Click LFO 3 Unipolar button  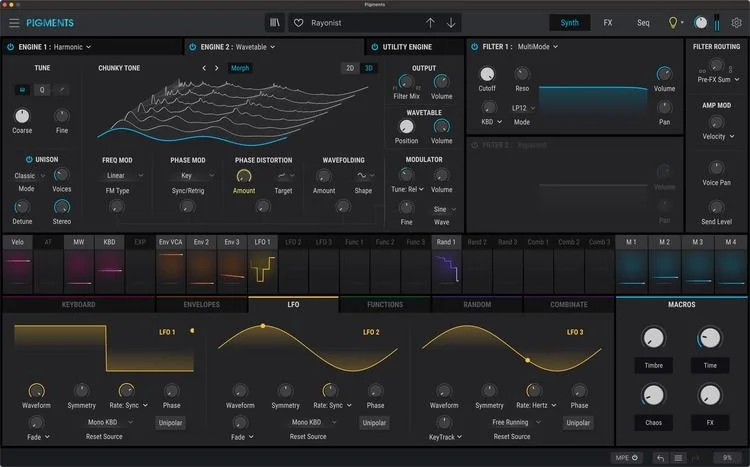(578, 423)
